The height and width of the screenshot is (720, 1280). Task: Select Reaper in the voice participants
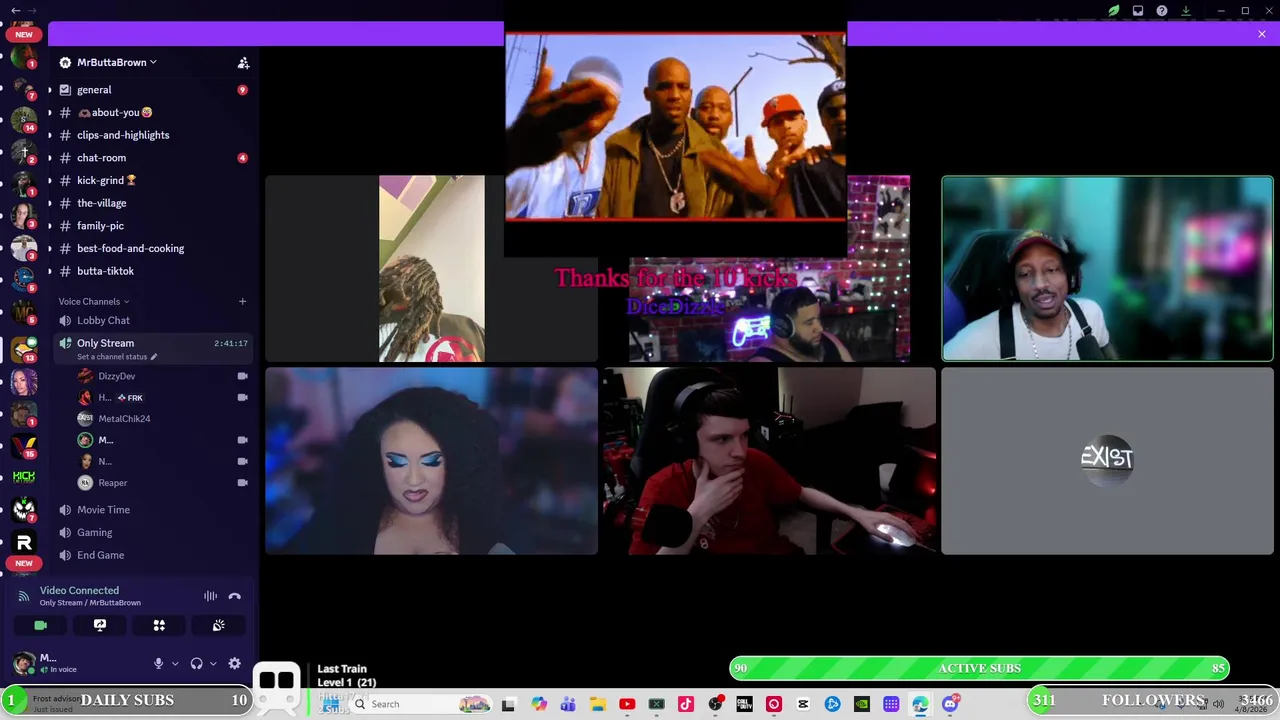click(x=112, y=483)
